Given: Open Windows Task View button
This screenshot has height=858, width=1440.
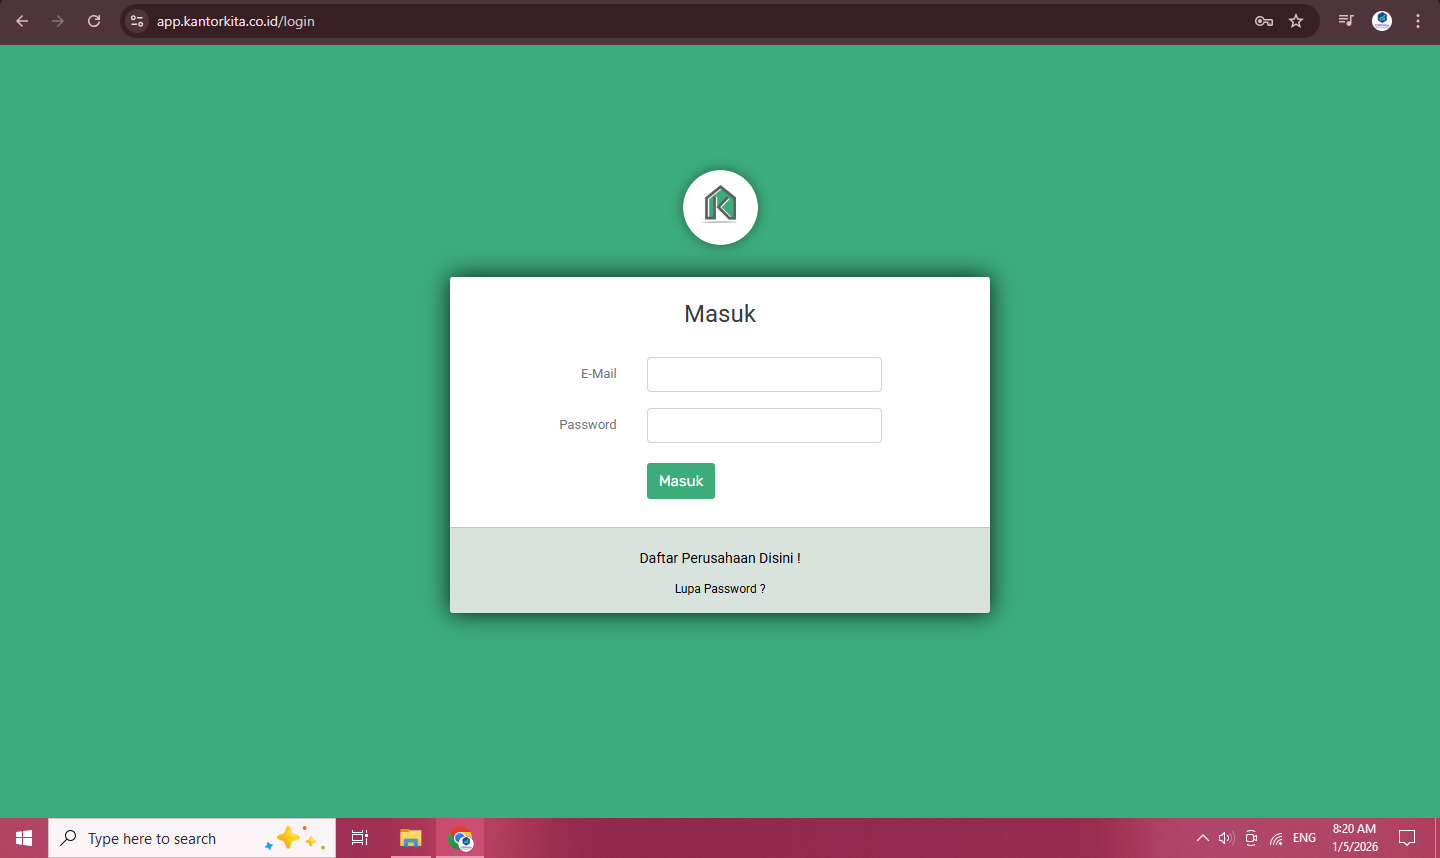Looking at the screenshot, I should pos(360,838).
